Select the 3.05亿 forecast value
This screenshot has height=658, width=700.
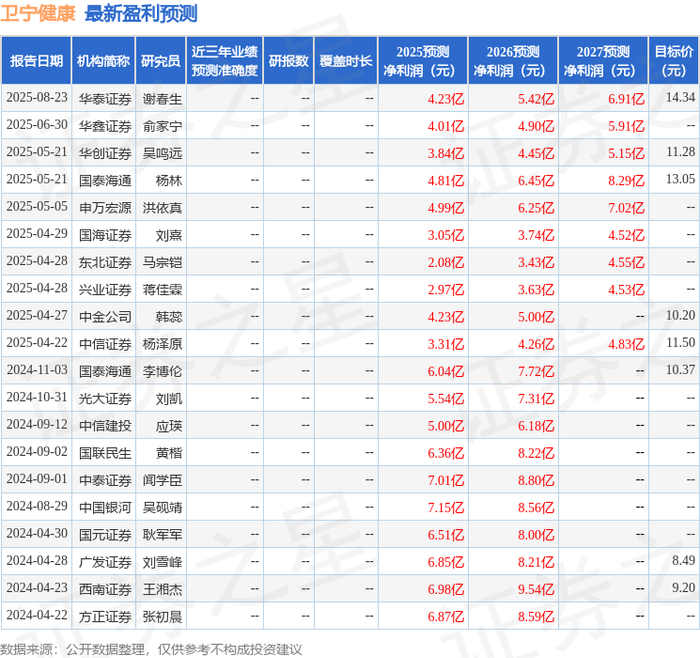pos(446,235)
